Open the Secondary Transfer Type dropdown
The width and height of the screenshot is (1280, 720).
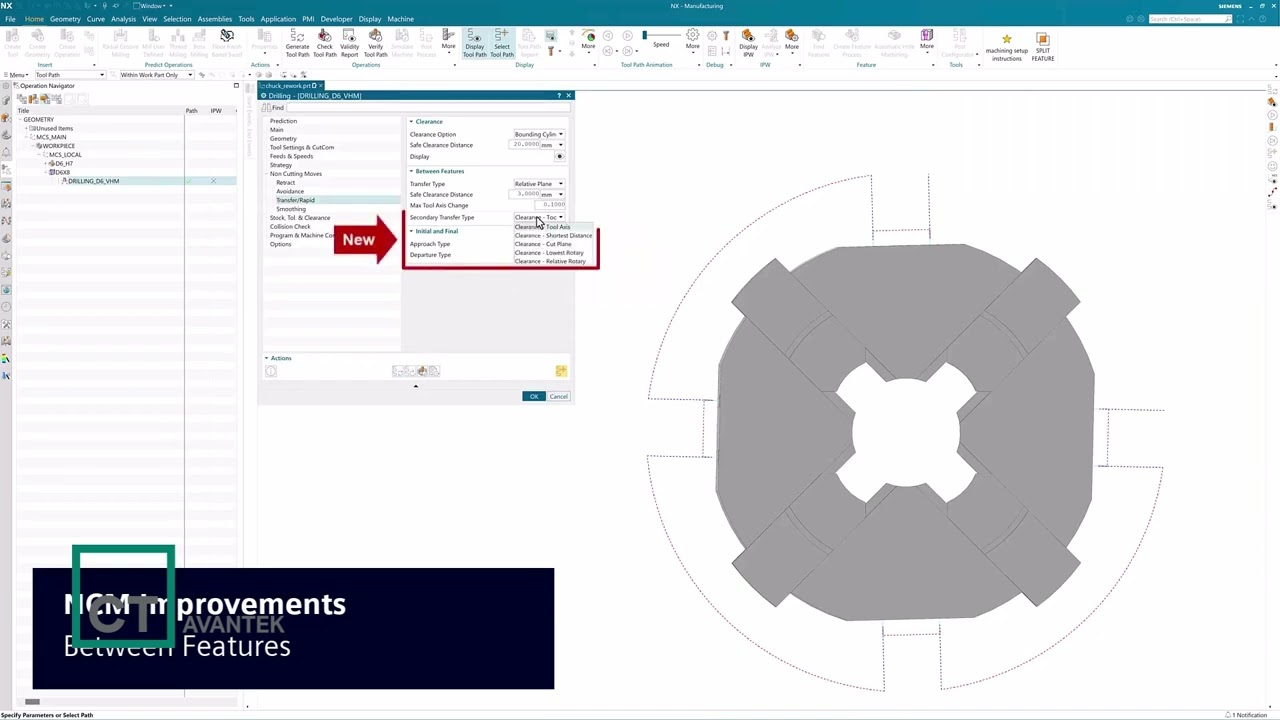(539, 217)
